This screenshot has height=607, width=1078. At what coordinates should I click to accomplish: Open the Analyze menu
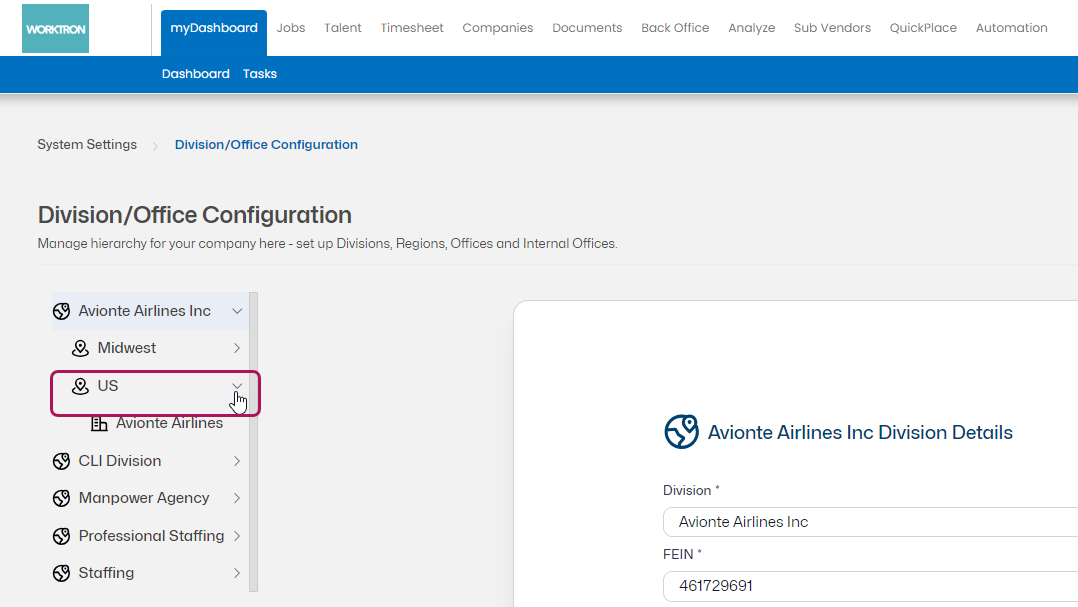coord(751,28)
